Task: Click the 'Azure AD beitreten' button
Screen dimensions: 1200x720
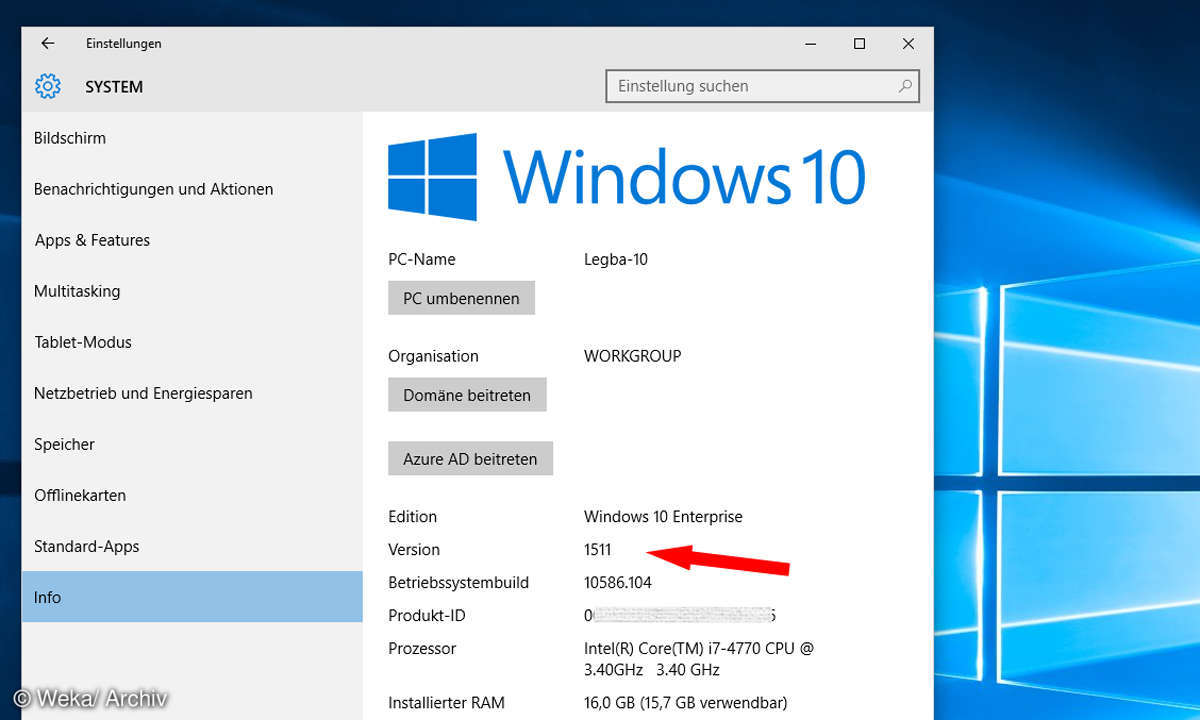Action: [x=470, y=459]
